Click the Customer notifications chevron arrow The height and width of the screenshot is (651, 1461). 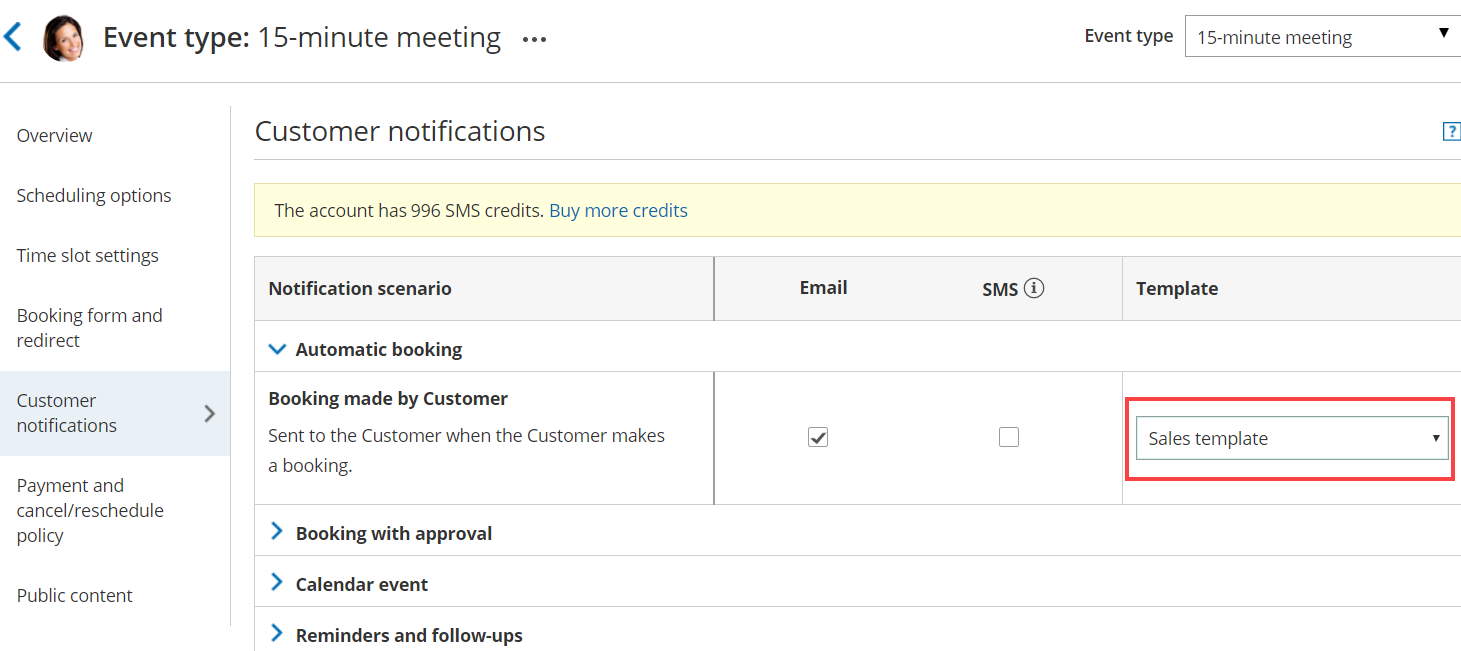click(x=209, y=413)
